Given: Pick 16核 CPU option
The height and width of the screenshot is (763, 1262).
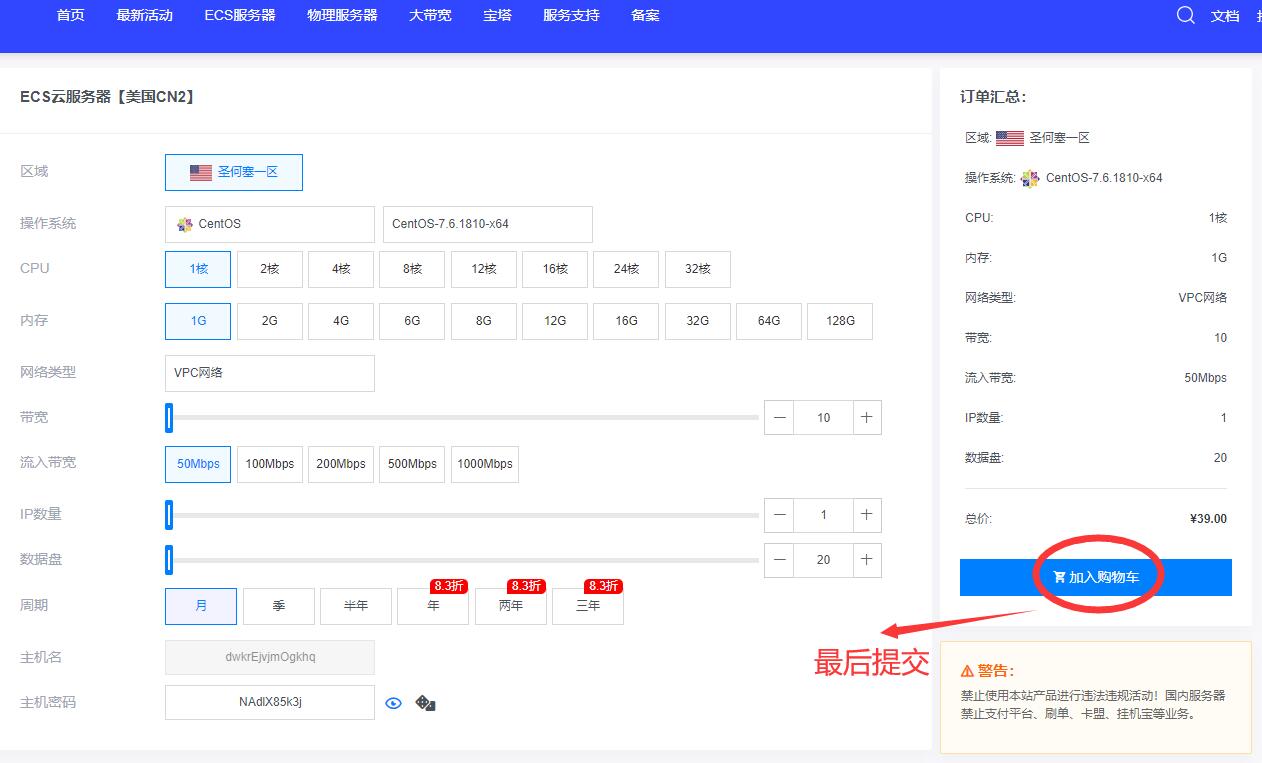Looking at the screenshot, I should tap(555, 269).
